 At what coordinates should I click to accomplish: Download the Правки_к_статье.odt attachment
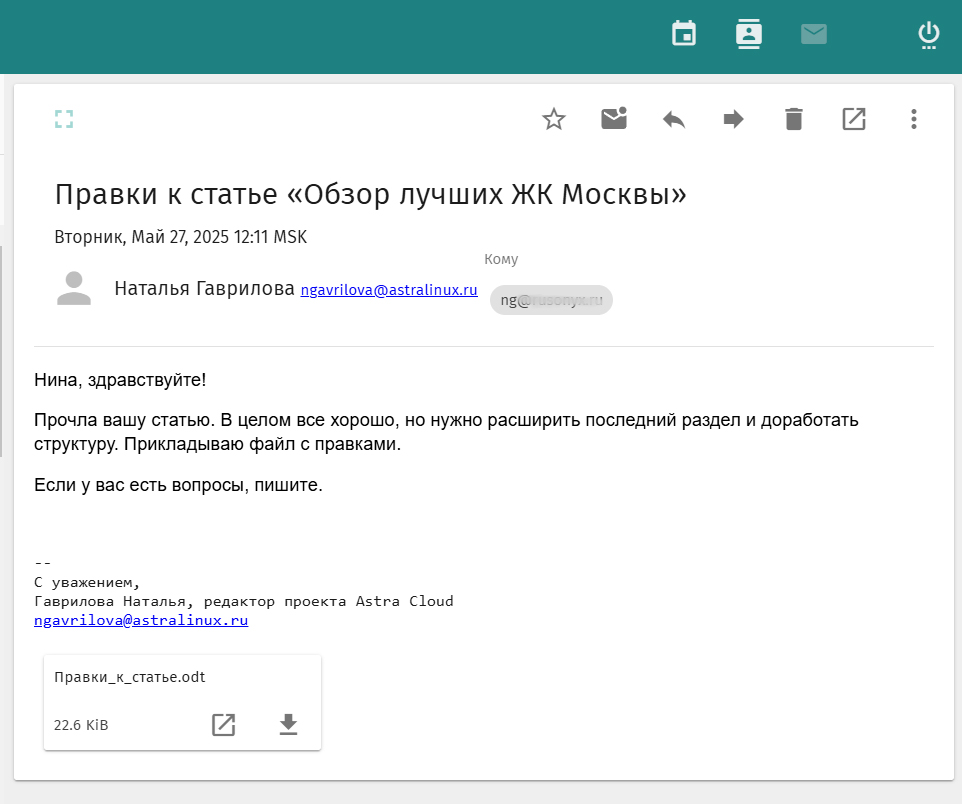(288, 725)
